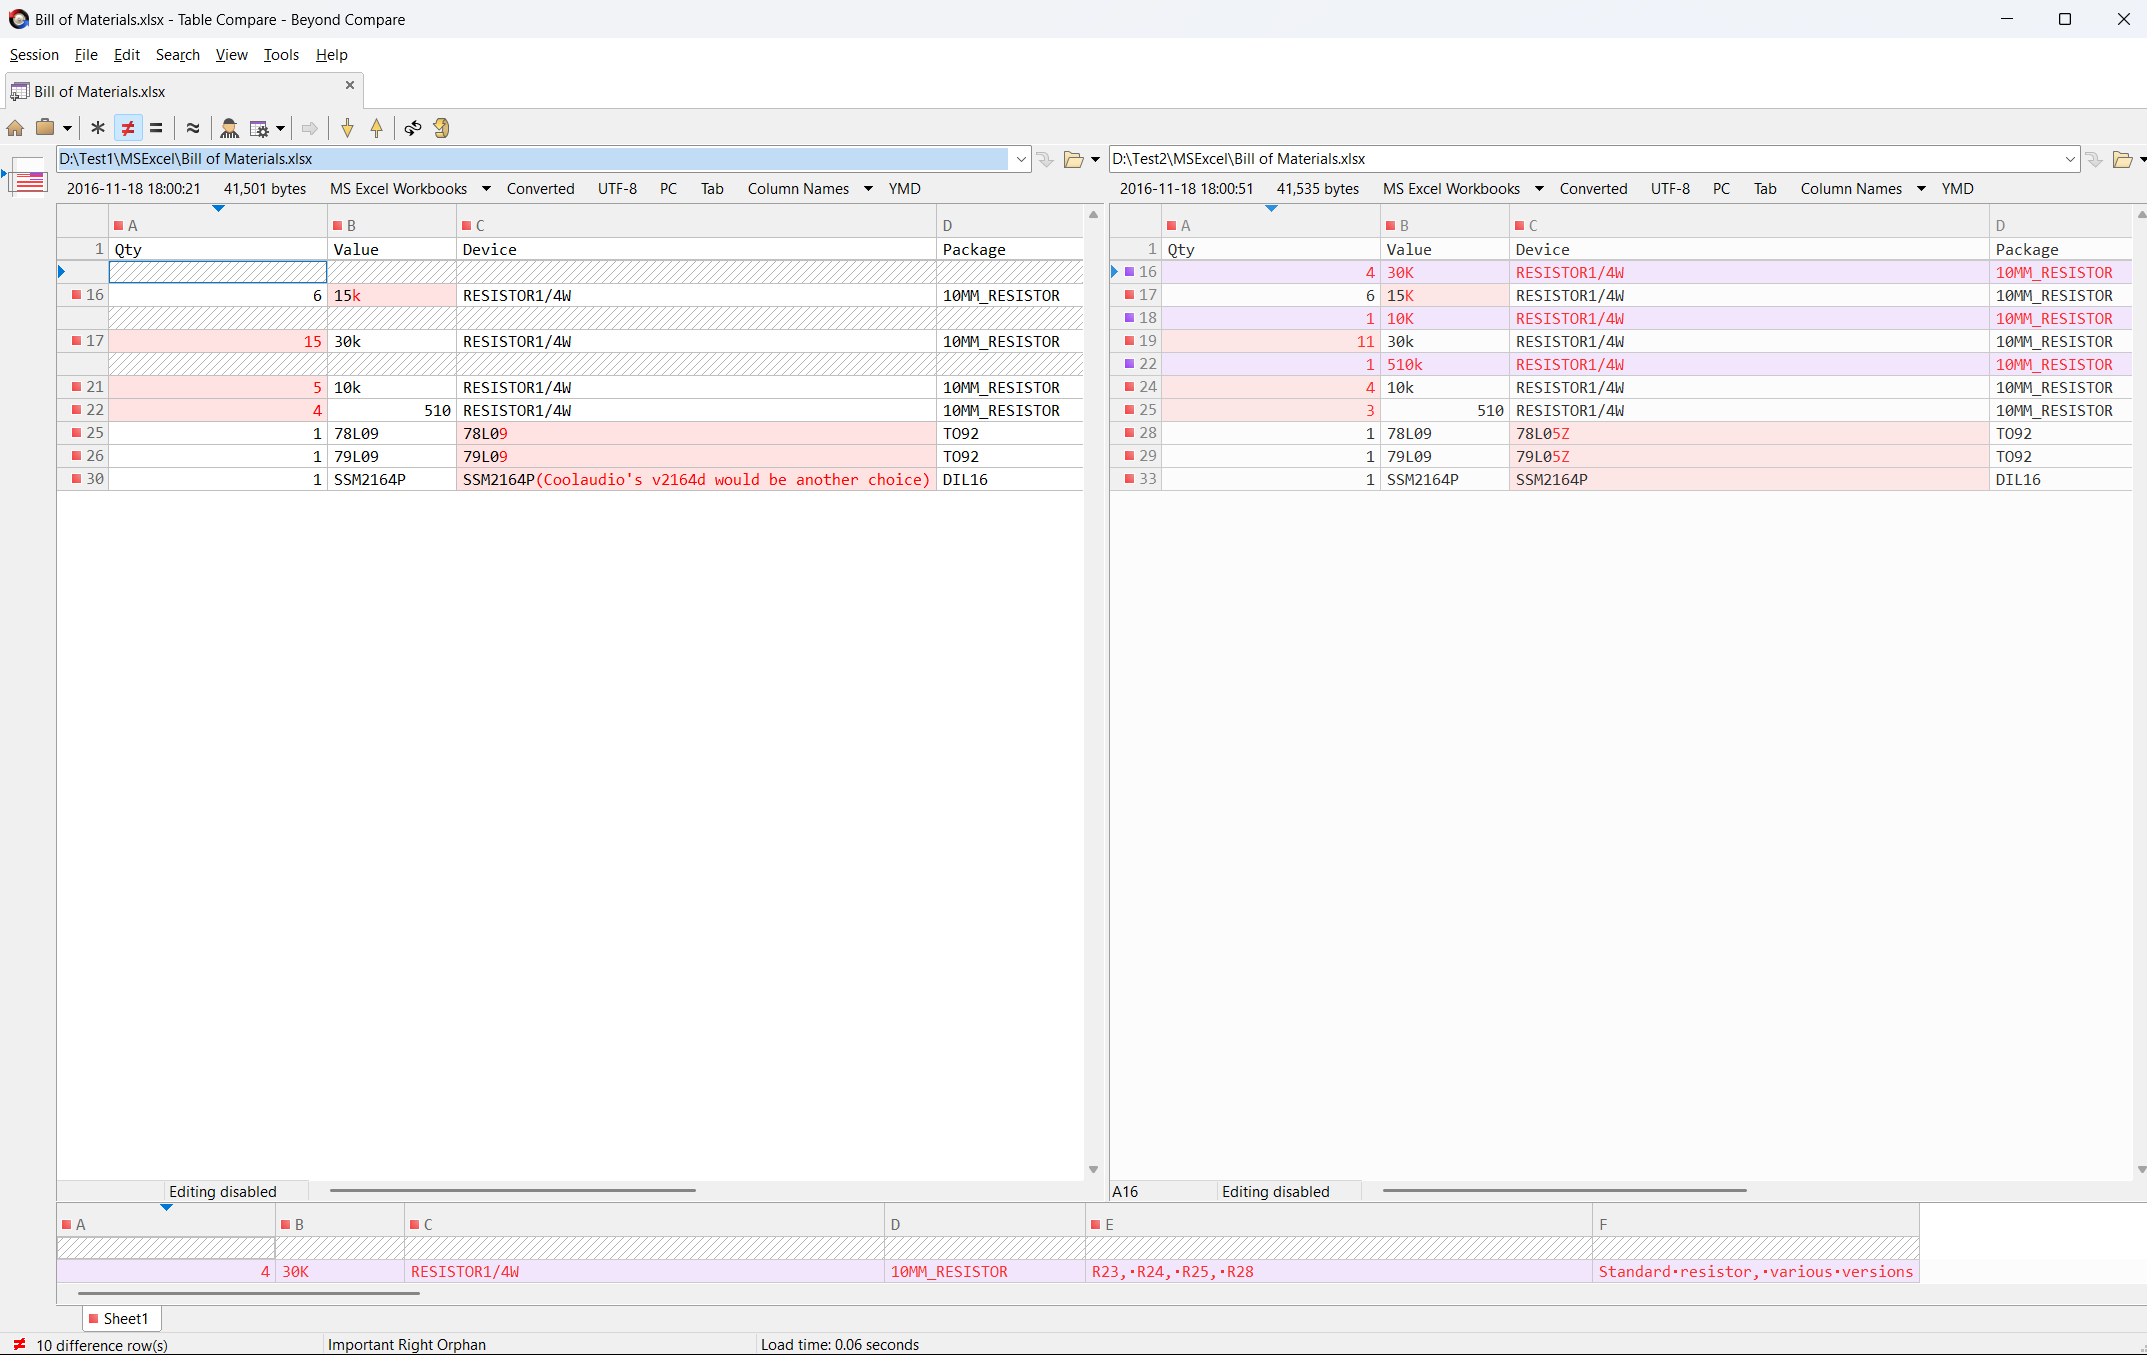The width and height of the screenshot is (2147, 1355).
Task: Click the left pane horizontal scrollbar
Action: coord(512,1190)
